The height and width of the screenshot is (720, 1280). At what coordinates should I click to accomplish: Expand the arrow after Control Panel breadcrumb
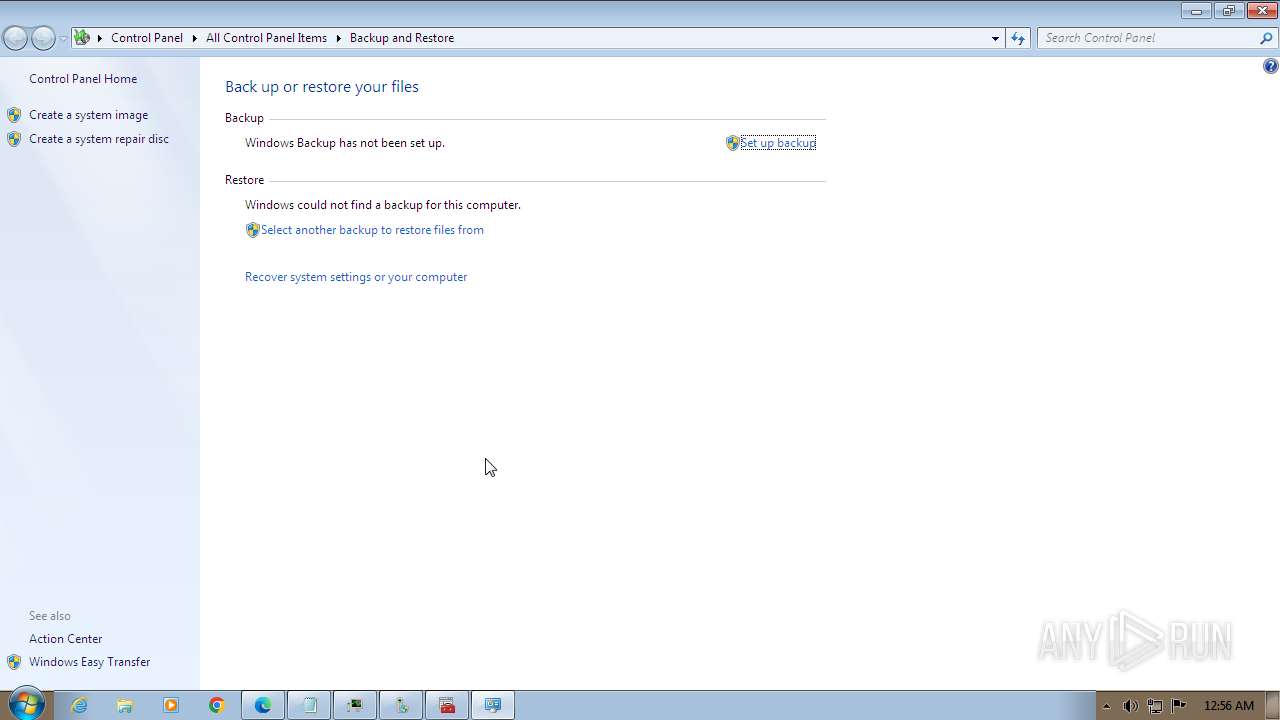pos(195,38)
